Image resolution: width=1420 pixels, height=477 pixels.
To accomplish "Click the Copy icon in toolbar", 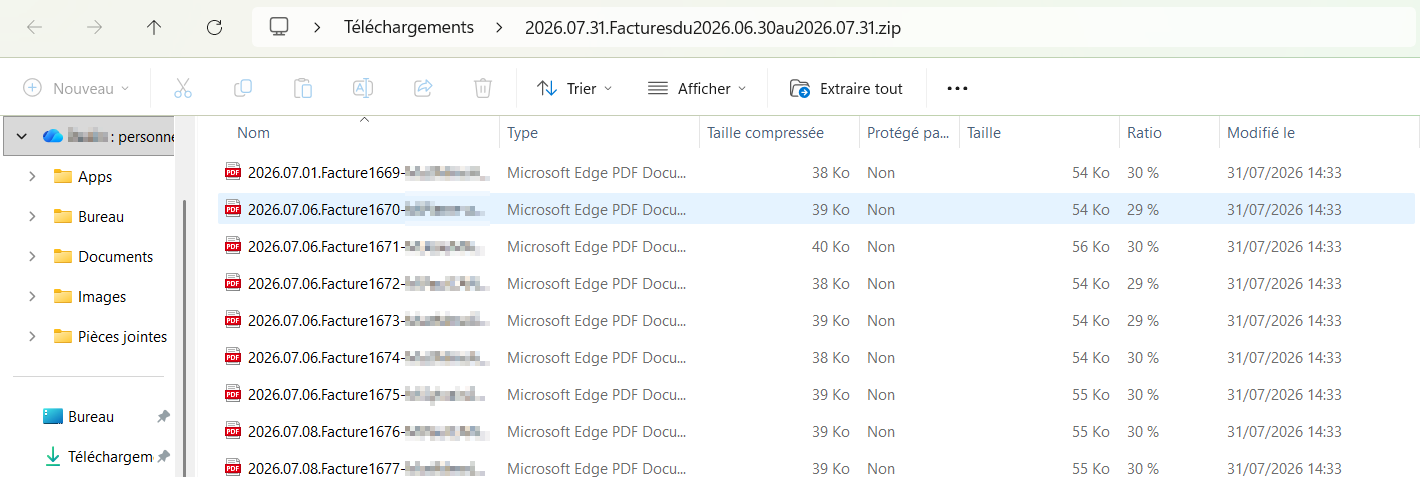I will pos(242,88).
